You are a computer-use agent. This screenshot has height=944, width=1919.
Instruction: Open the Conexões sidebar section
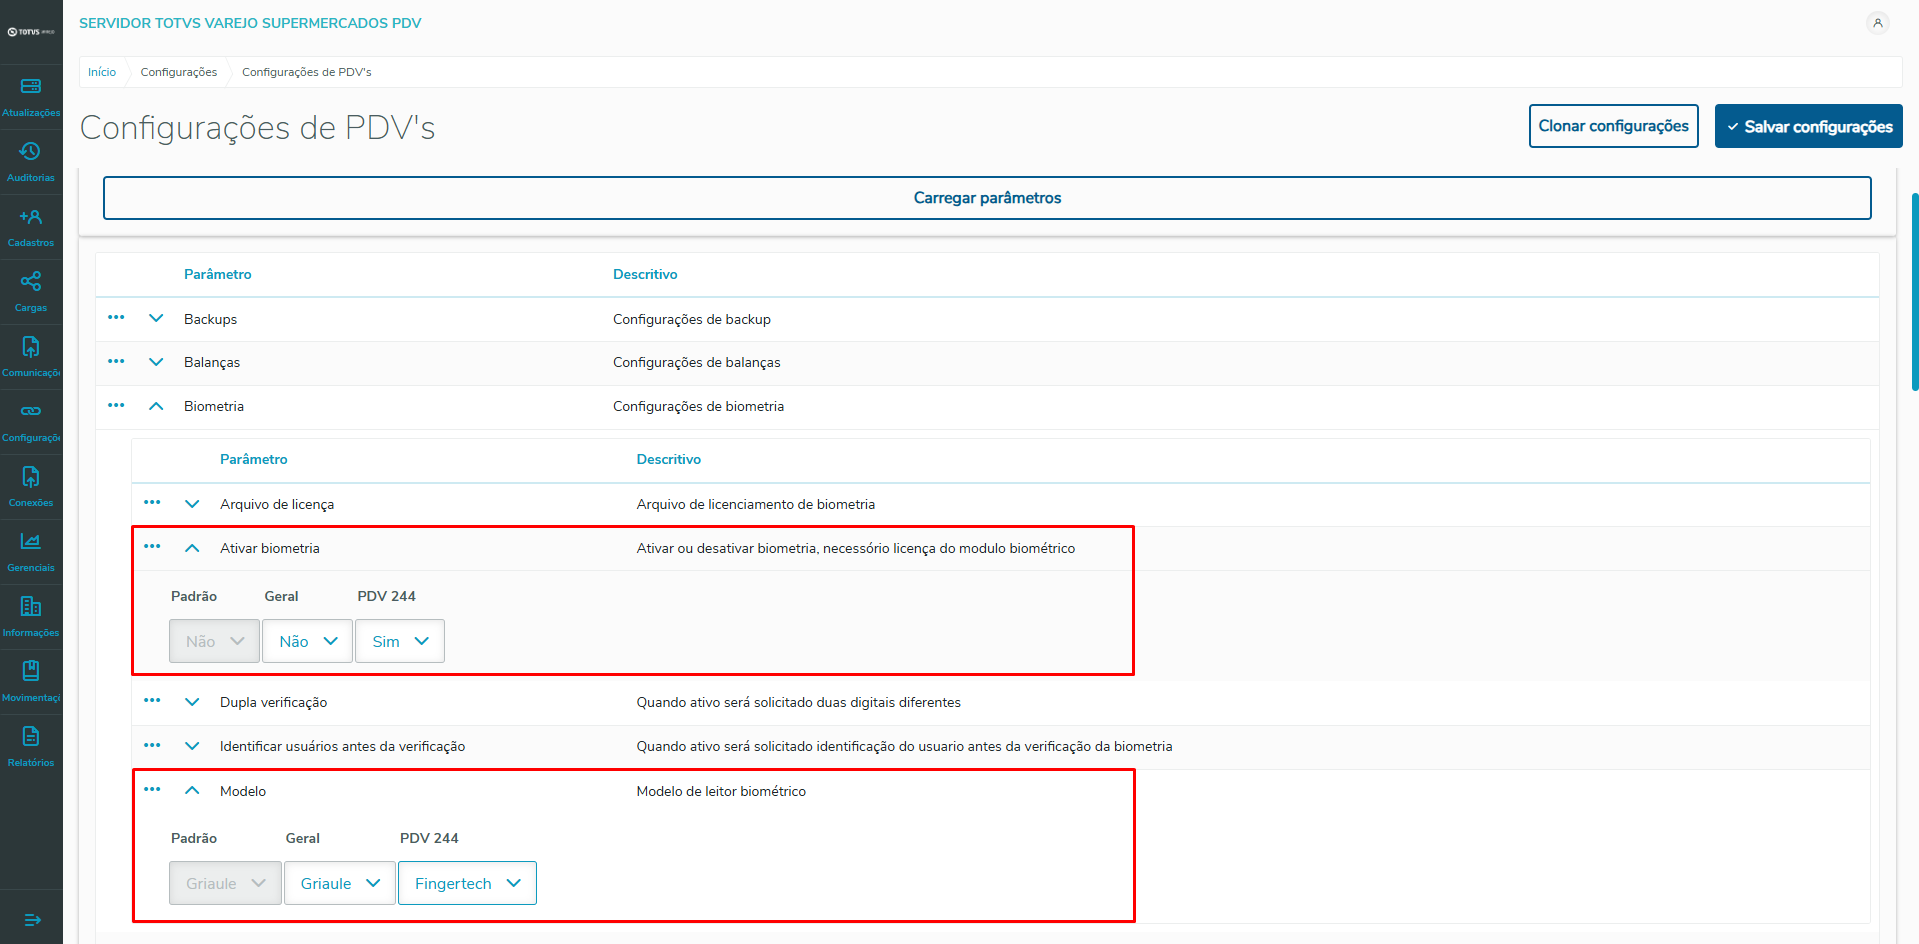pos(31,488)
